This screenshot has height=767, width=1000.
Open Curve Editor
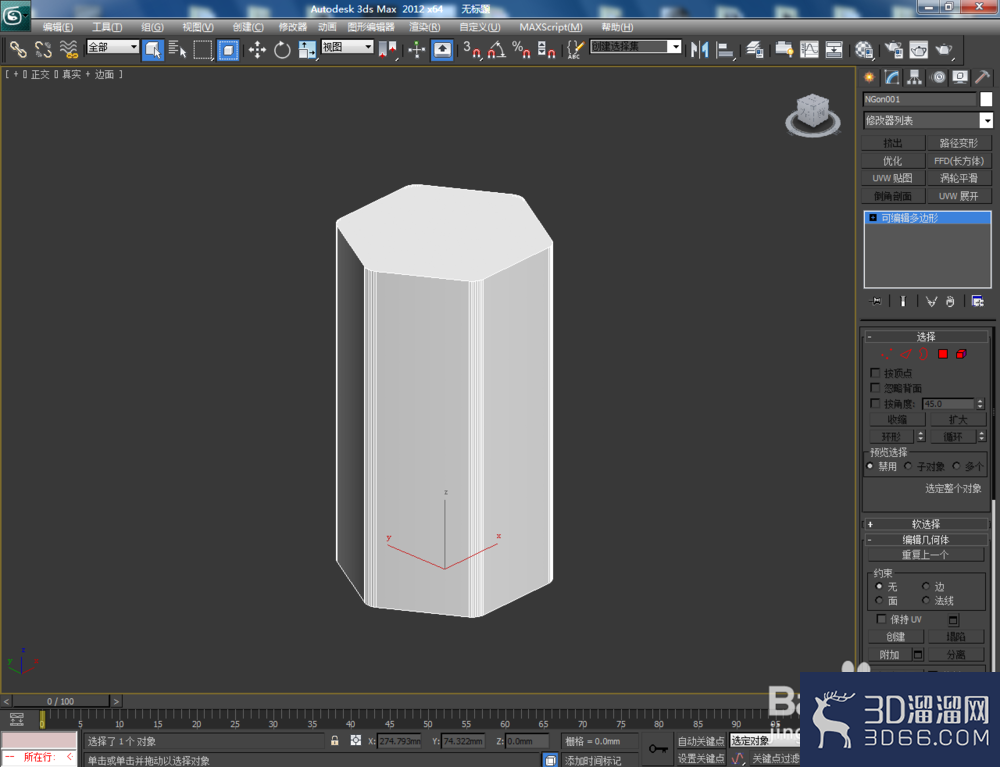click(809, 49)
